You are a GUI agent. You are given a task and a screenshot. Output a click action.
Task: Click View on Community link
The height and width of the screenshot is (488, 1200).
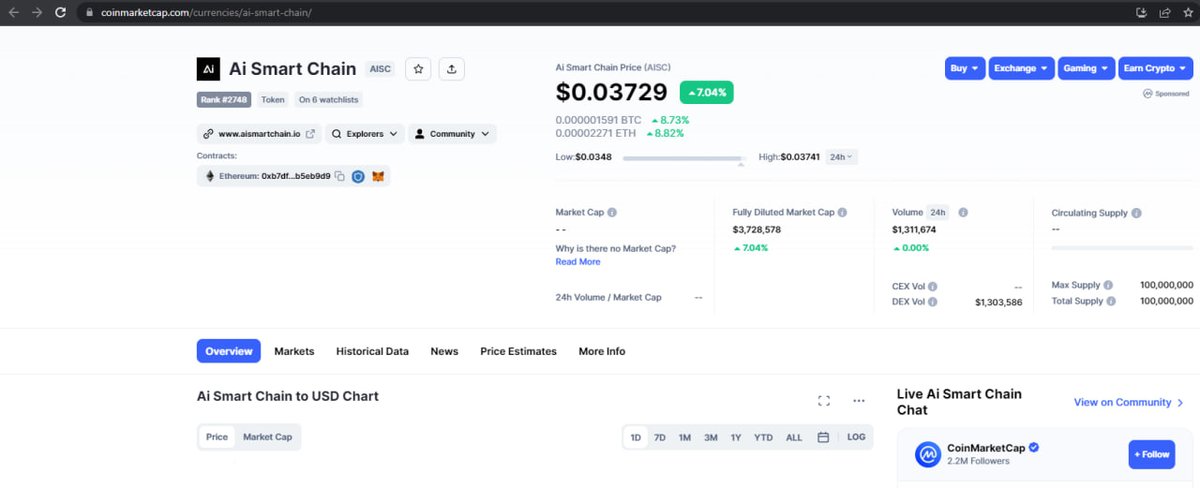(x=1129, y=402)
